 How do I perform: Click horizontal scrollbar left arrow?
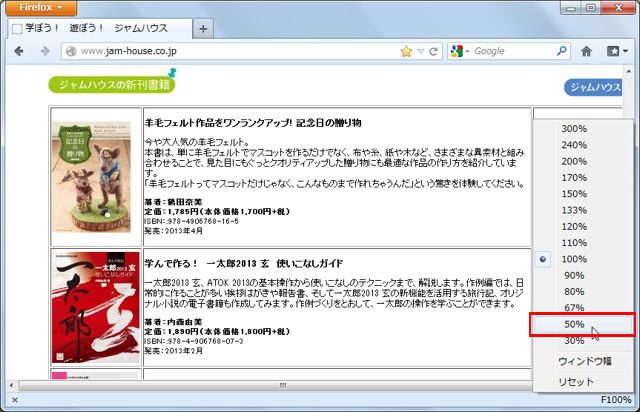click(x=11, y=385)
